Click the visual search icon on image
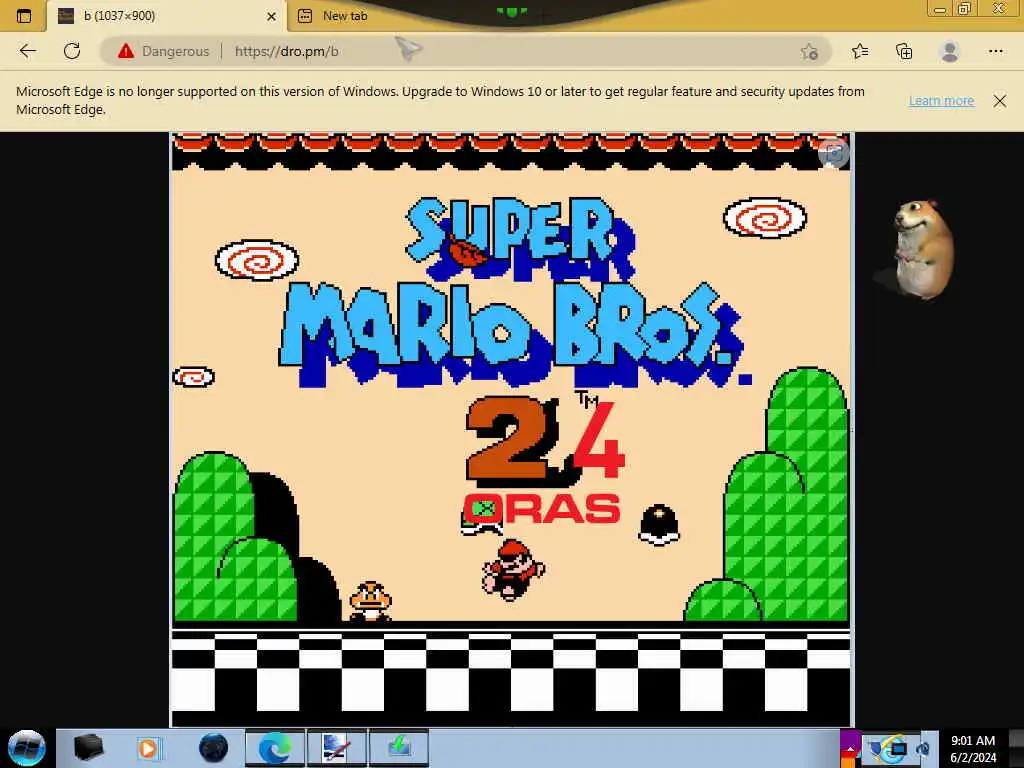 point(834,153)
